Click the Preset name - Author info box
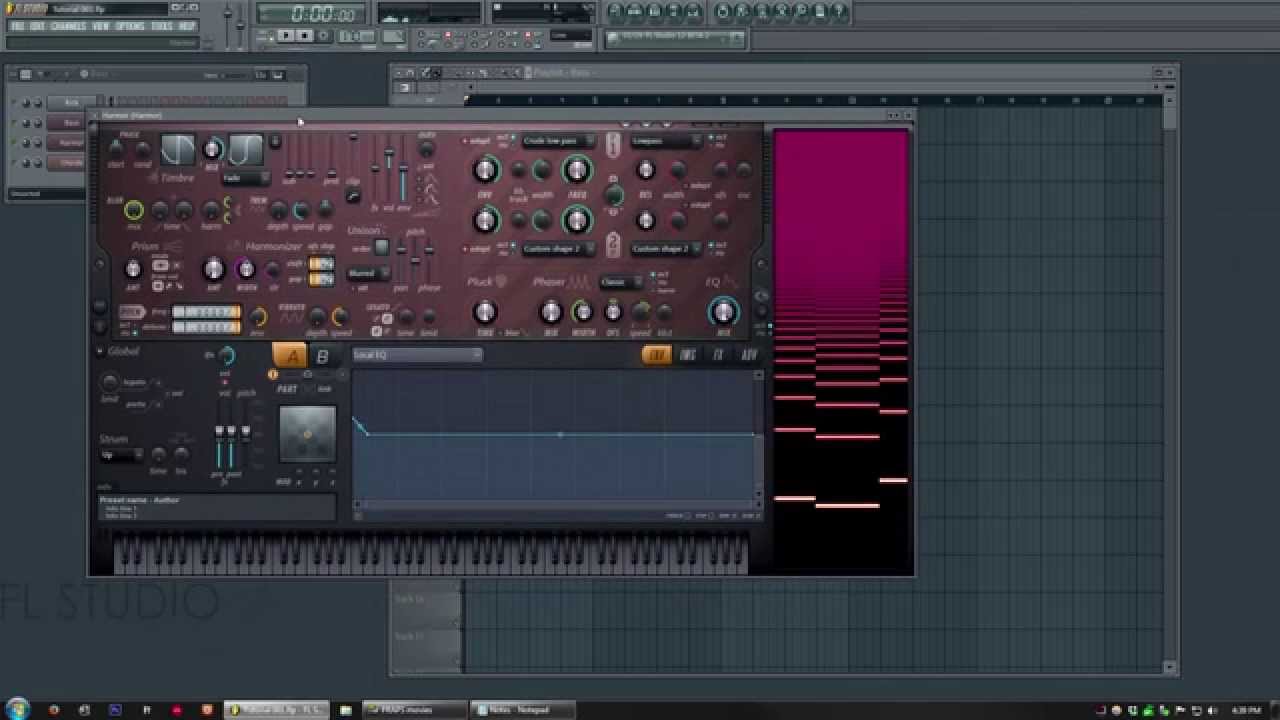Image resolution: width=1280 pixels, height=720 pixels. (x=216, y=506)
